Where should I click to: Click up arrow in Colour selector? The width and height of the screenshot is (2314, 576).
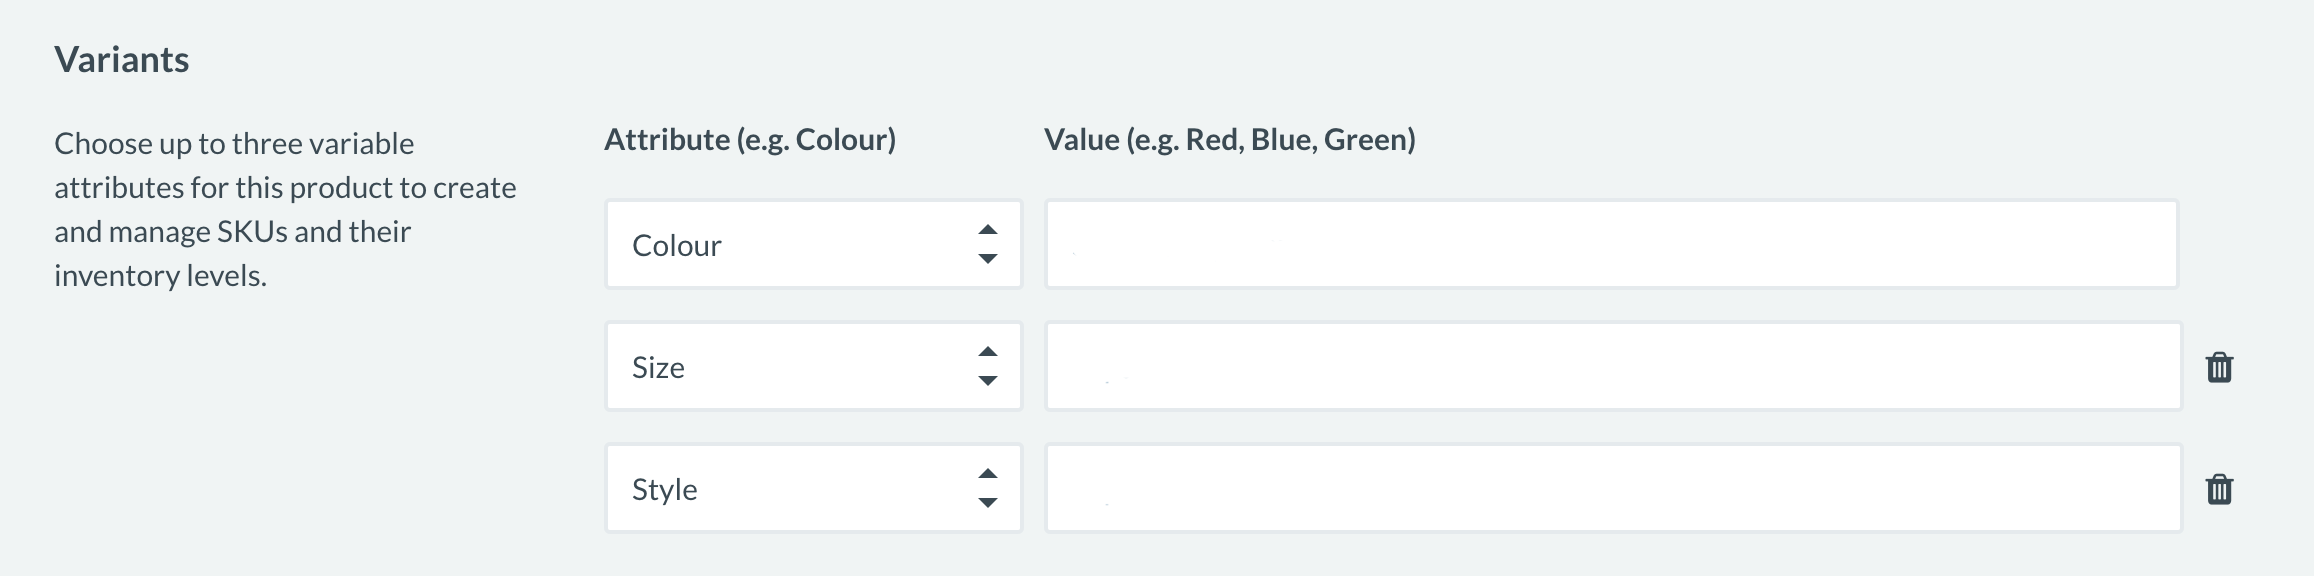(x=988, y=230)
